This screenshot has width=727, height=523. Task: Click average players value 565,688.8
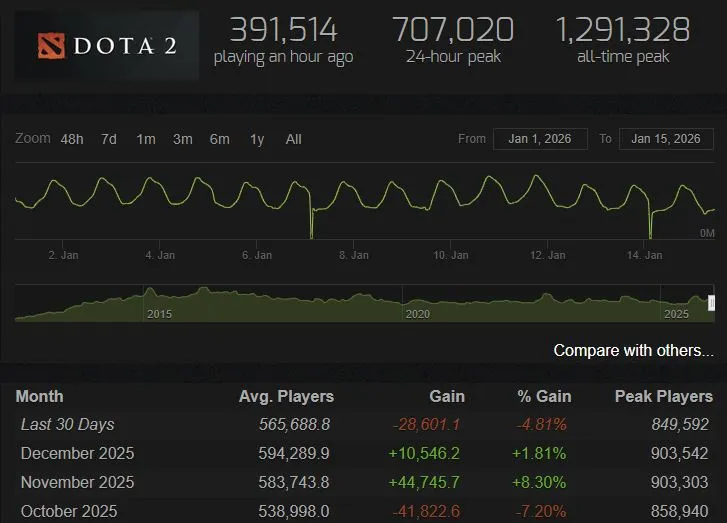click(x=294, y=424)
